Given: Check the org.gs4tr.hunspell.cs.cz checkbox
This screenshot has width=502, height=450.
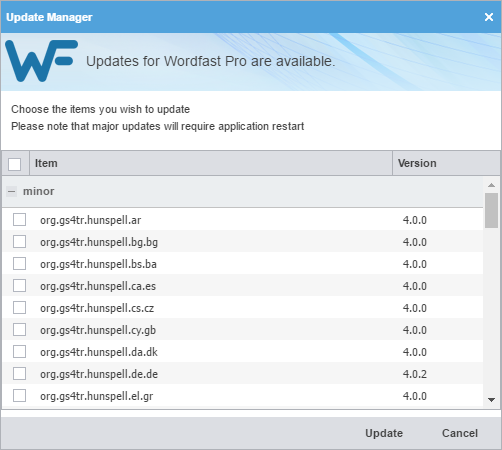Looking at the screenshot, I should pyautogui.click(x=19, y=308).
